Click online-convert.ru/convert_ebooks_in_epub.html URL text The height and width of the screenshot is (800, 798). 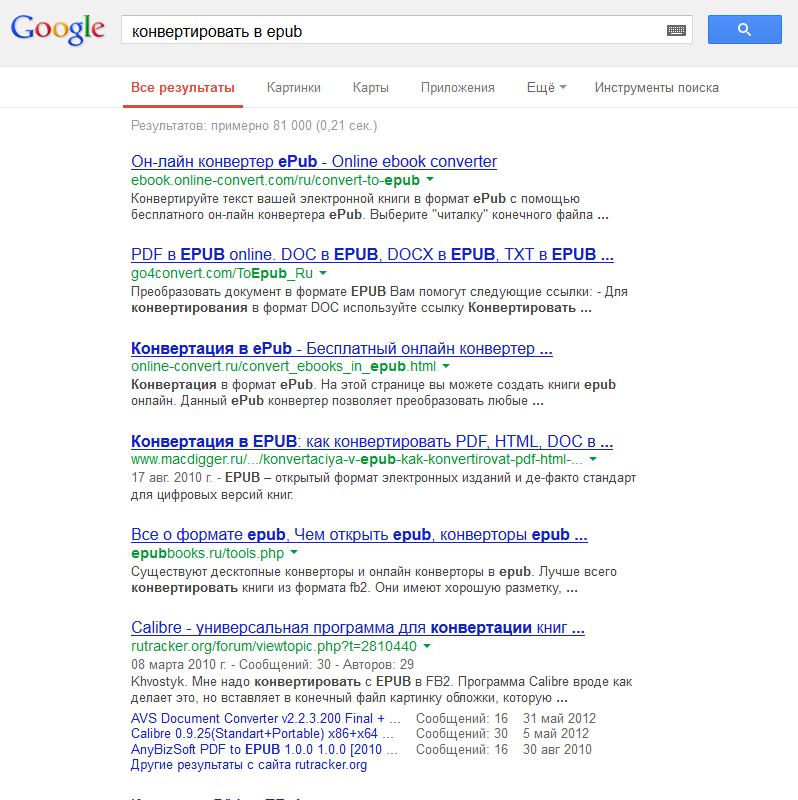(x=284, y=366)
